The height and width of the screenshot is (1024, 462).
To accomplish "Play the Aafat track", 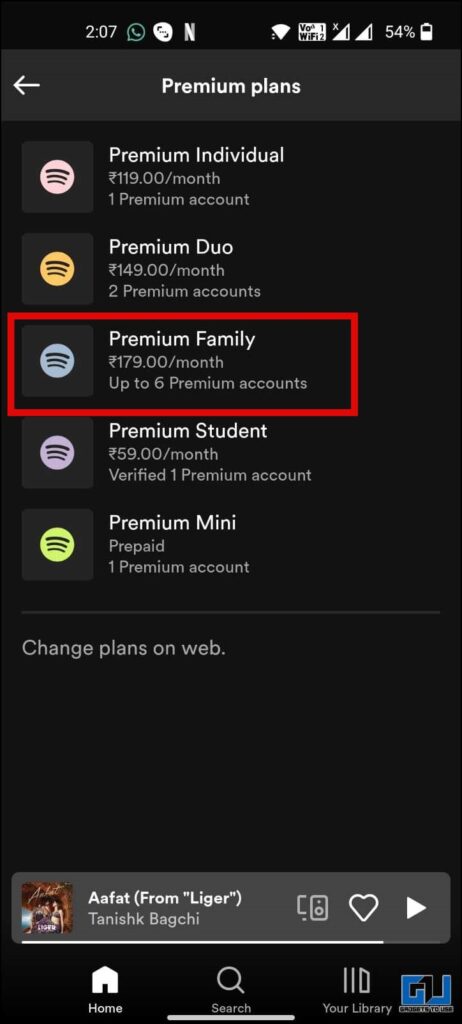I will tap(416, 908).
